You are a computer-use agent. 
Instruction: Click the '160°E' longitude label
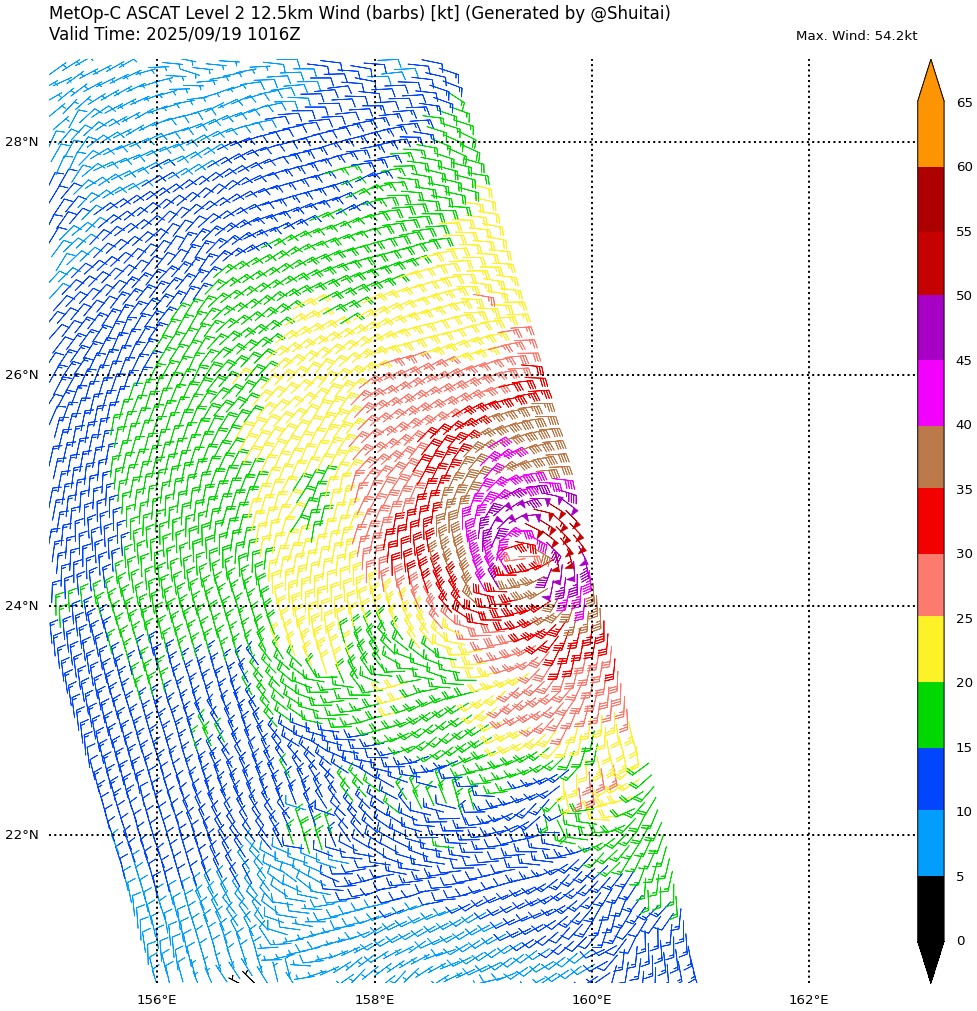pos(591,999)
